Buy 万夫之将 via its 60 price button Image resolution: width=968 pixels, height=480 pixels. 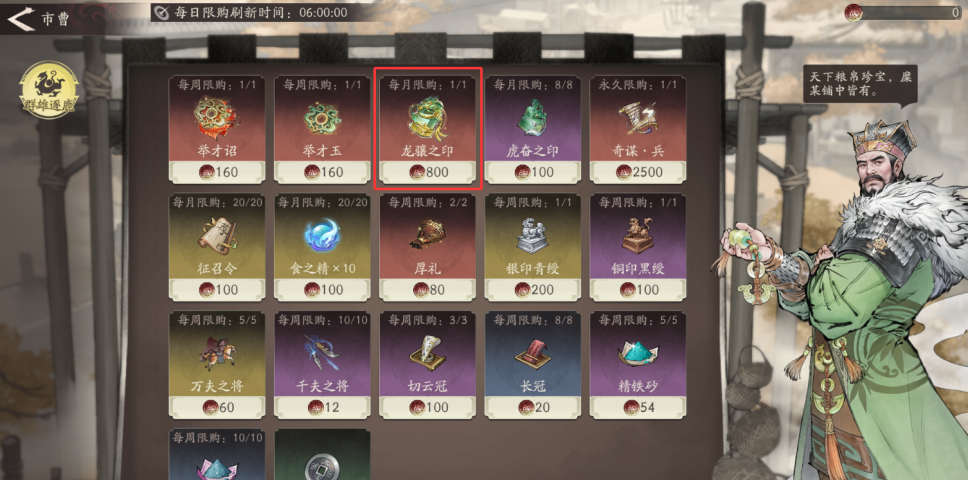coord(217,407)
